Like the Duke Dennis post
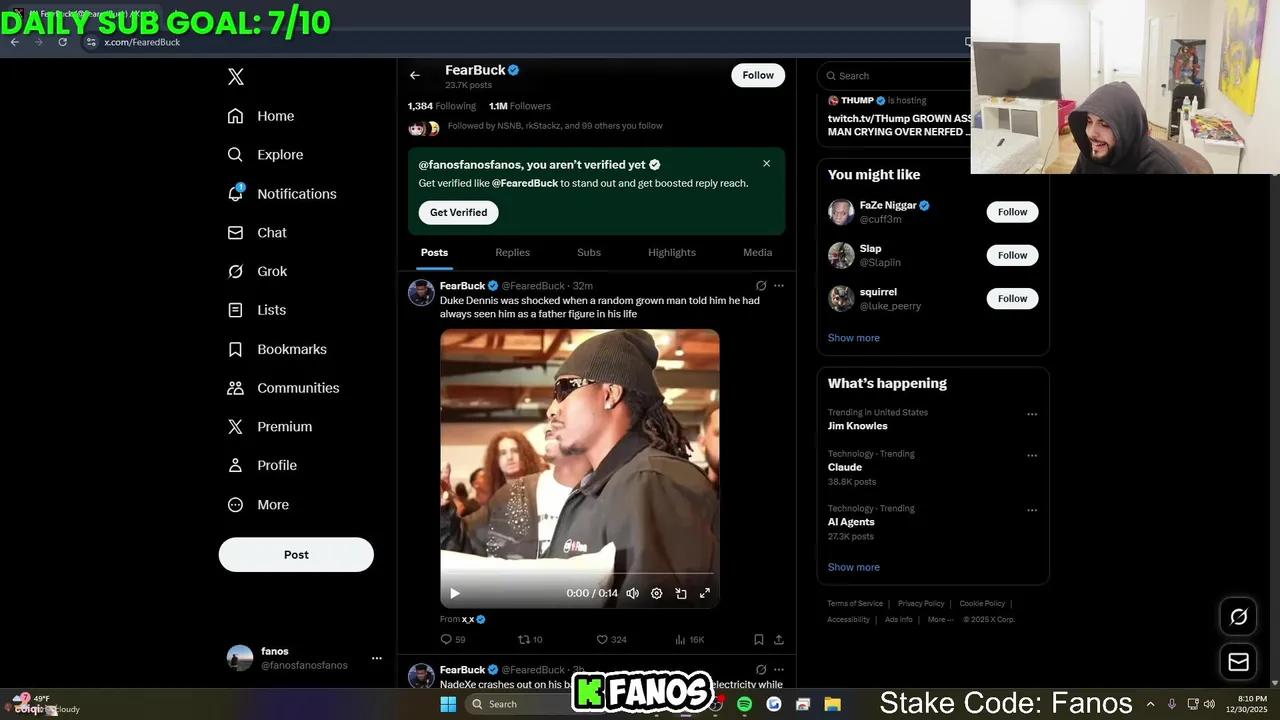 (611, 640)
